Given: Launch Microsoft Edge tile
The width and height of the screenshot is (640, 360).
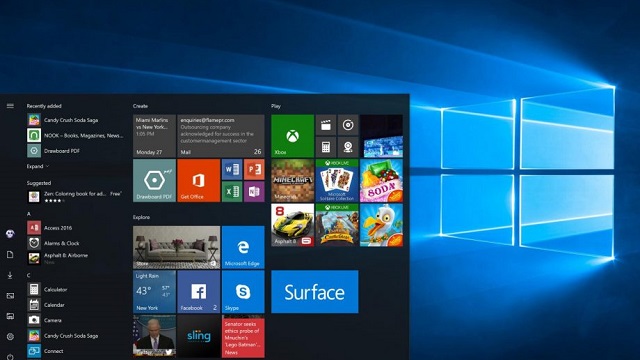Looking at the screenshot, I should (243, 247).
